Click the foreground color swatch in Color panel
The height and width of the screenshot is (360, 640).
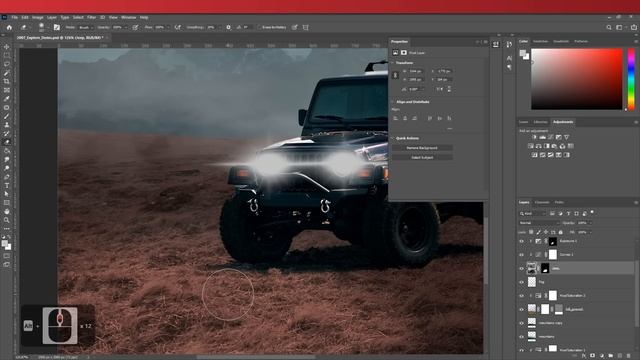point(523,53)
